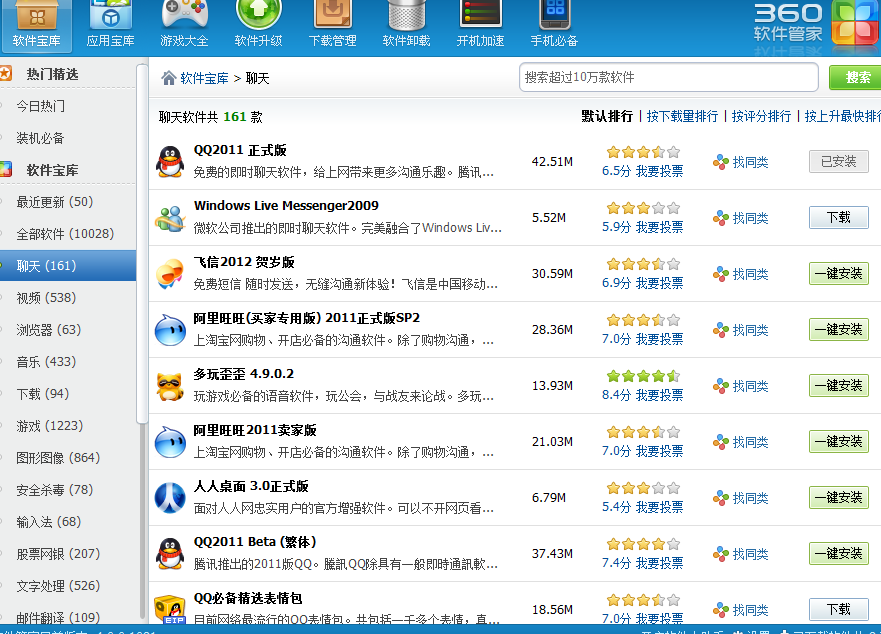Click the QQ2011 Beta (繁体) penguin icon
Viewport: 881px width, 634px height.
pos(170,554)
